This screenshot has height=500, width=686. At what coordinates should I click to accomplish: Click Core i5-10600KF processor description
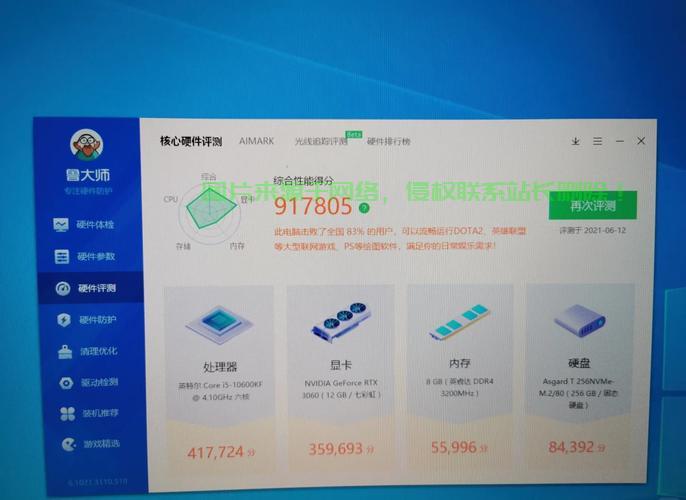coord(220,391)
